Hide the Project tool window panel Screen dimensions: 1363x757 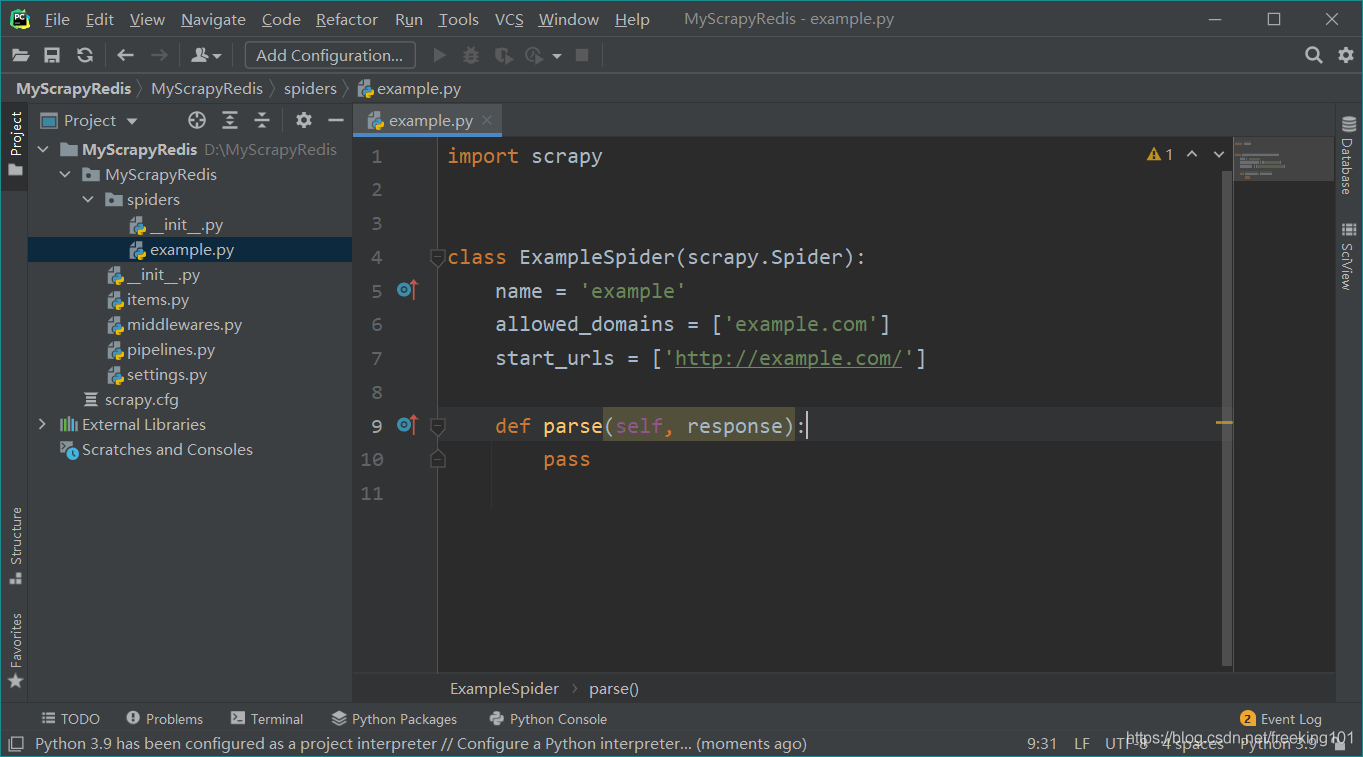pyautogui.click(x=336, y=121)
